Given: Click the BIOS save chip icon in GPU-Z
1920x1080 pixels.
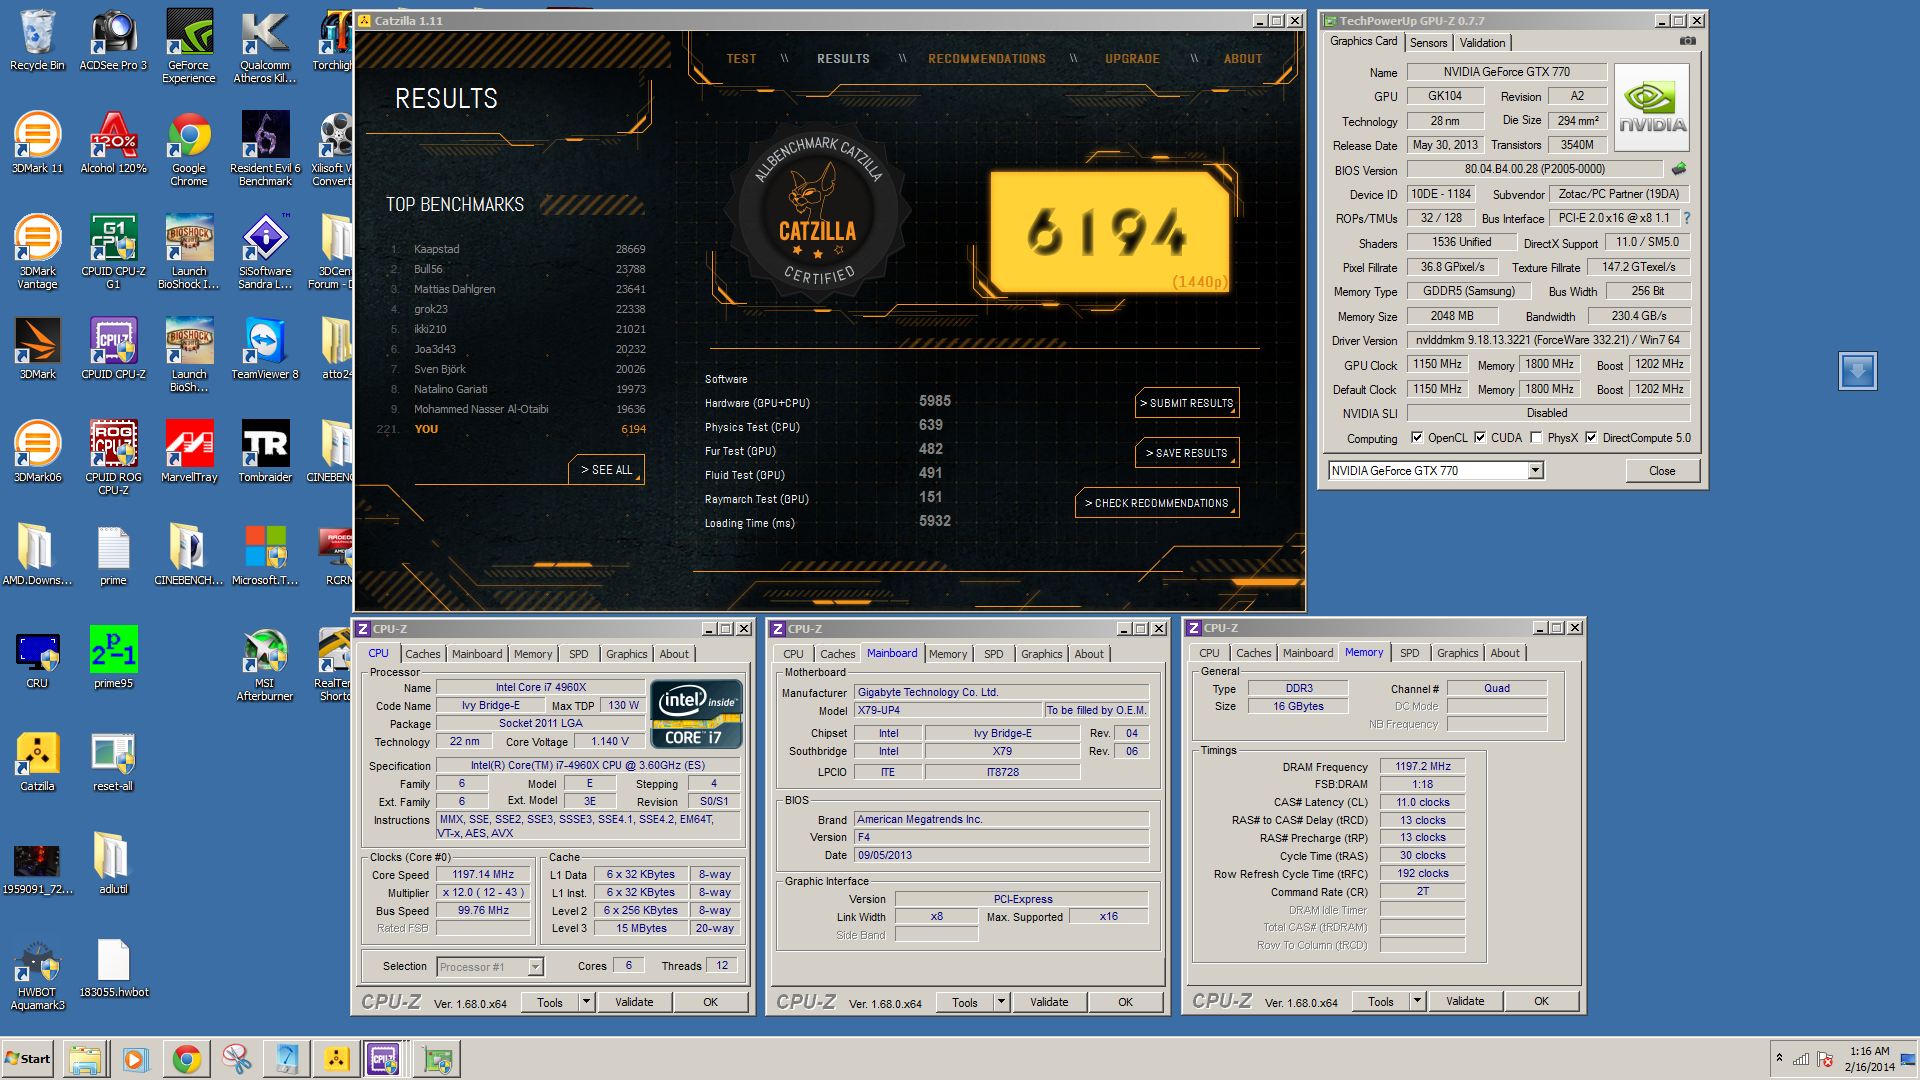Looking at the screenshot, I should click(x=1679, y=169).
